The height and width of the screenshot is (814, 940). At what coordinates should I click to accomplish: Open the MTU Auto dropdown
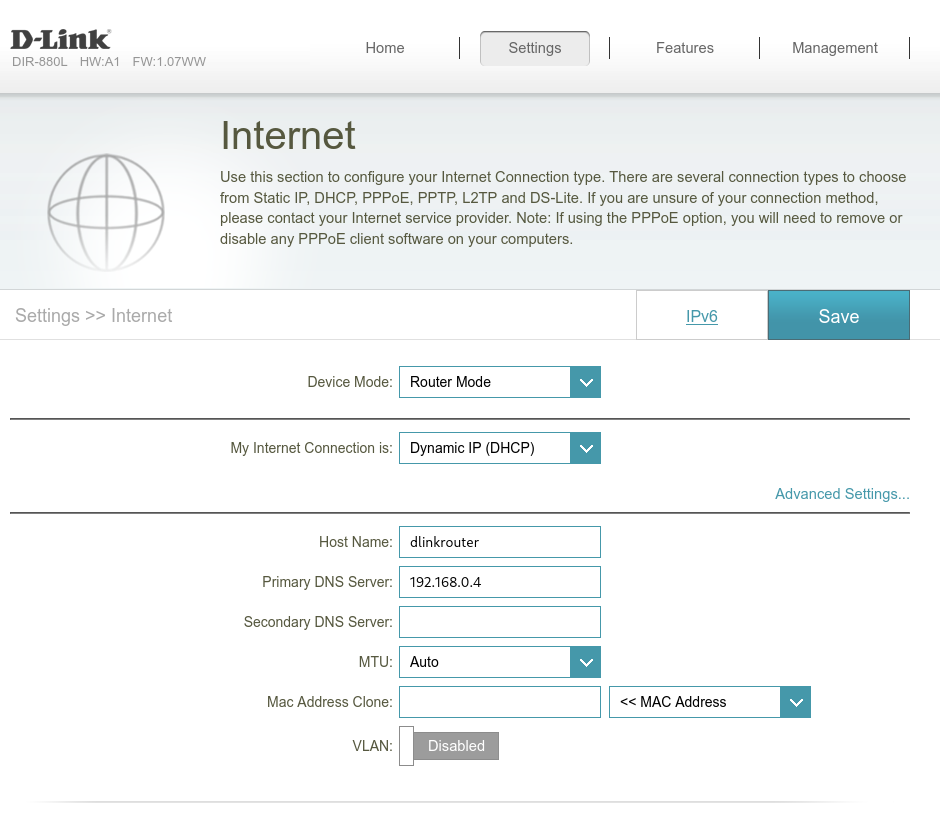(x=485, y=662)
